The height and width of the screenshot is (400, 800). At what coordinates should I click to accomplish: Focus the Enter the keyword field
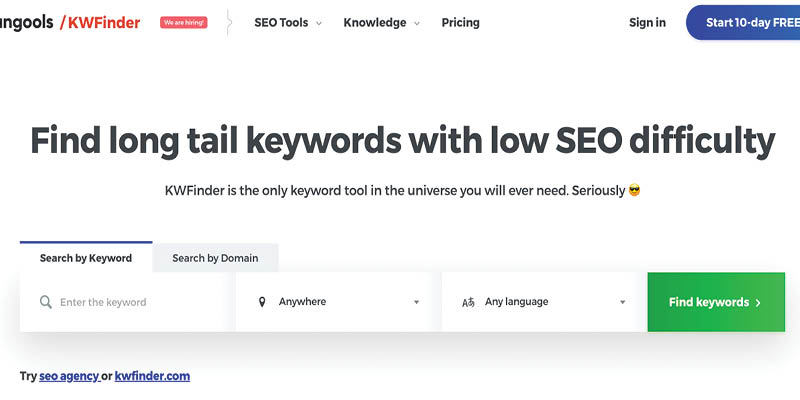pyautogui.click(x=128, y=302)
